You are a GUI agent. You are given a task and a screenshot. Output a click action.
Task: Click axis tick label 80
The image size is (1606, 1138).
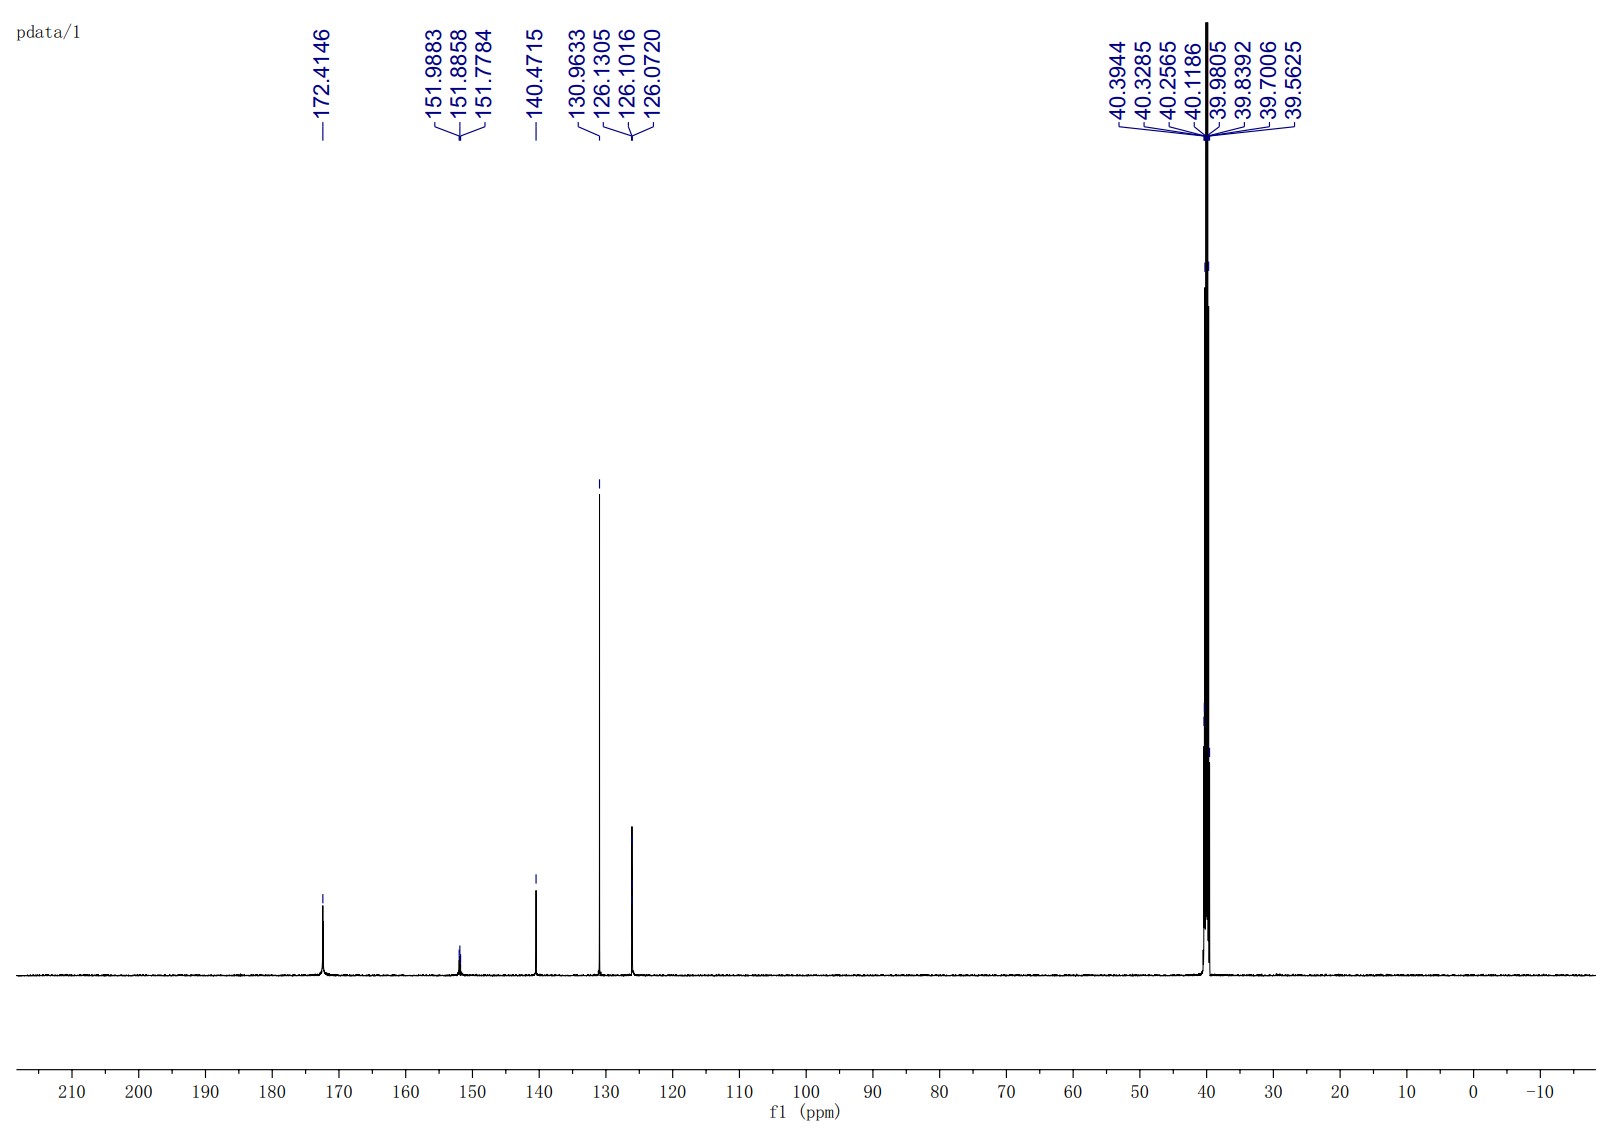939,1092
